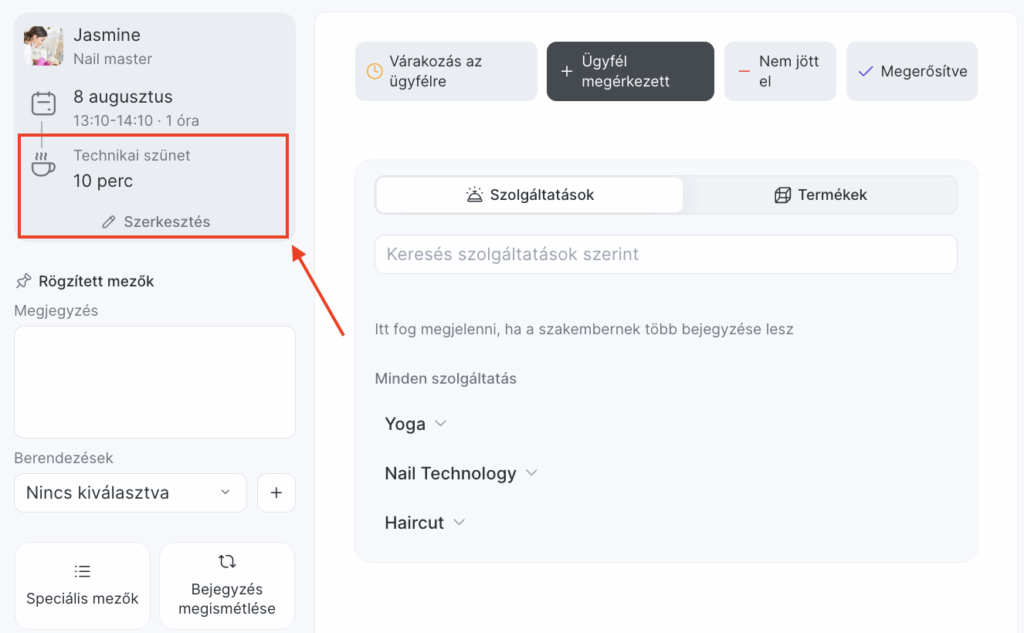The image size is (1024, 633).
Task: Click the clock icon in Várakozás status
Action: point(374,71)
